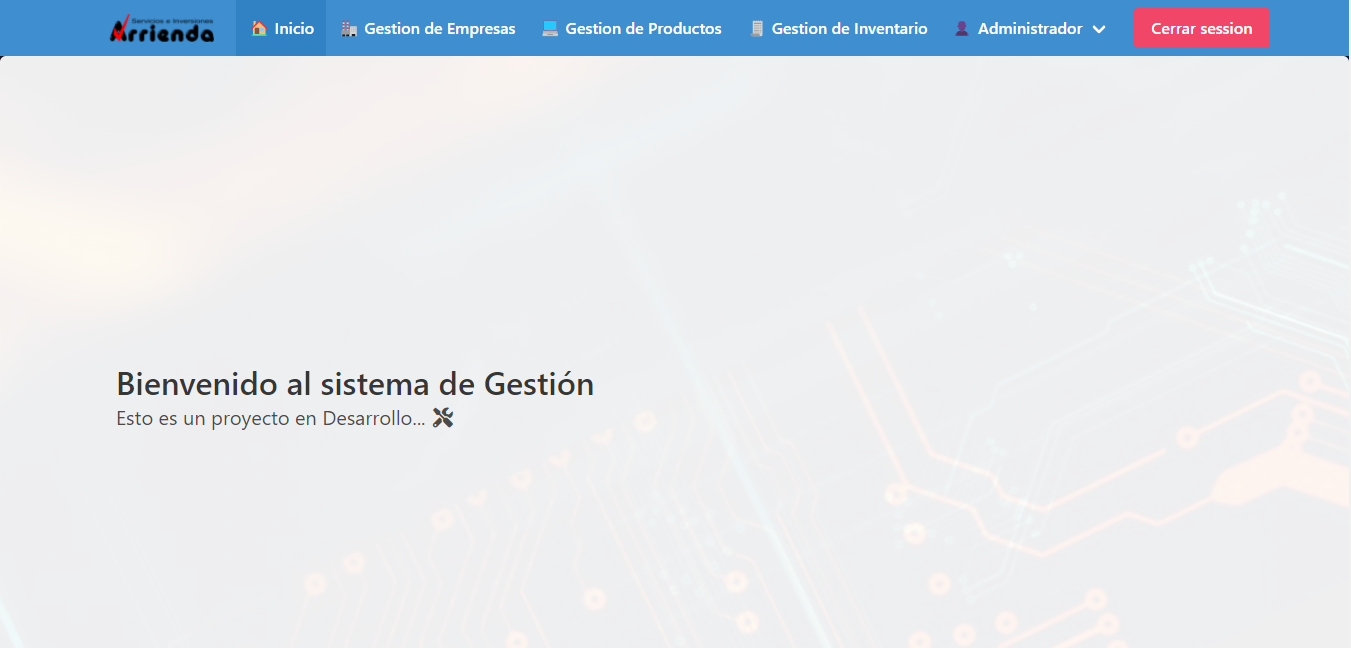Click the Administrador label text

pos(1029,29)
